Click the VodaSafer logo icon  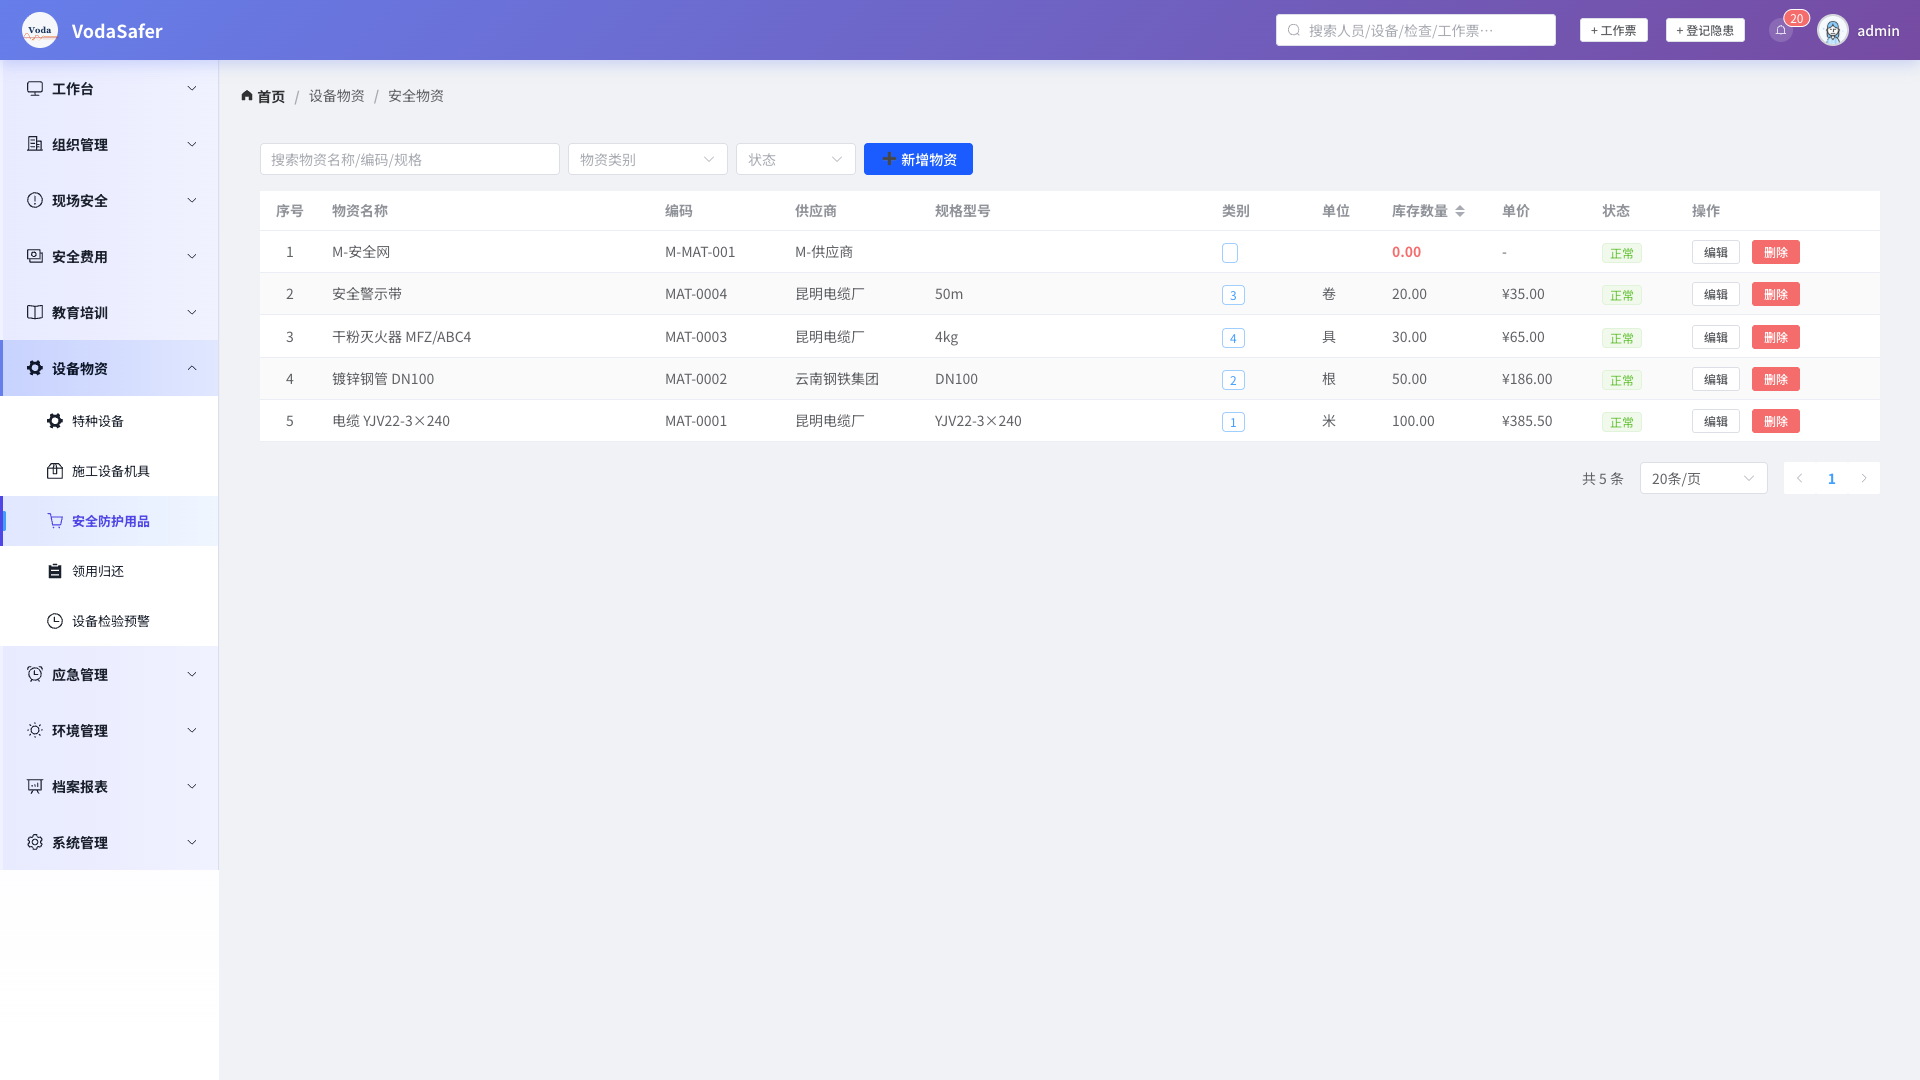point(40,30)
